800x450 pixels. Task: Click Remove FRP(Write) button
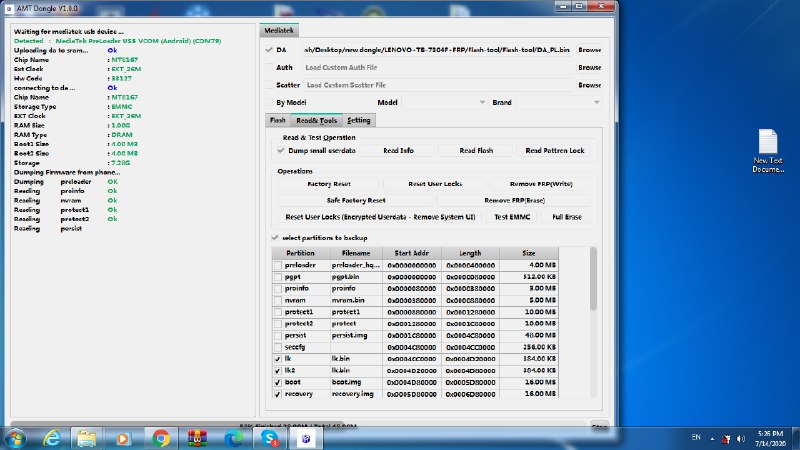coord(541,184)
